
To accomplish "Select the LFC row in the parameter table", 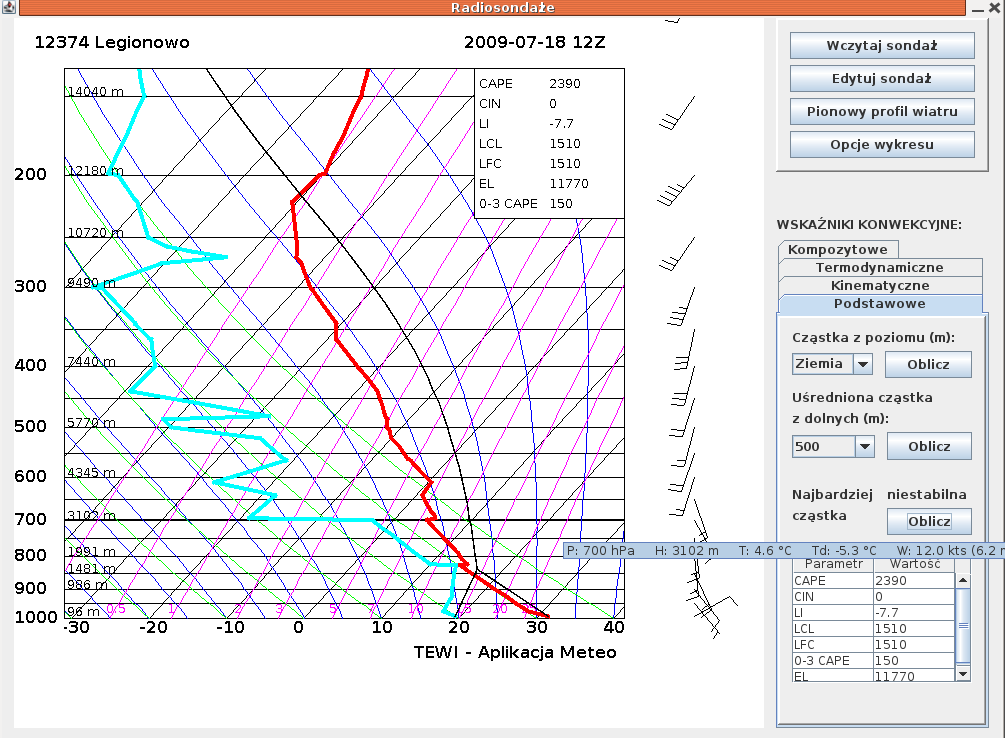I will 874,644.
